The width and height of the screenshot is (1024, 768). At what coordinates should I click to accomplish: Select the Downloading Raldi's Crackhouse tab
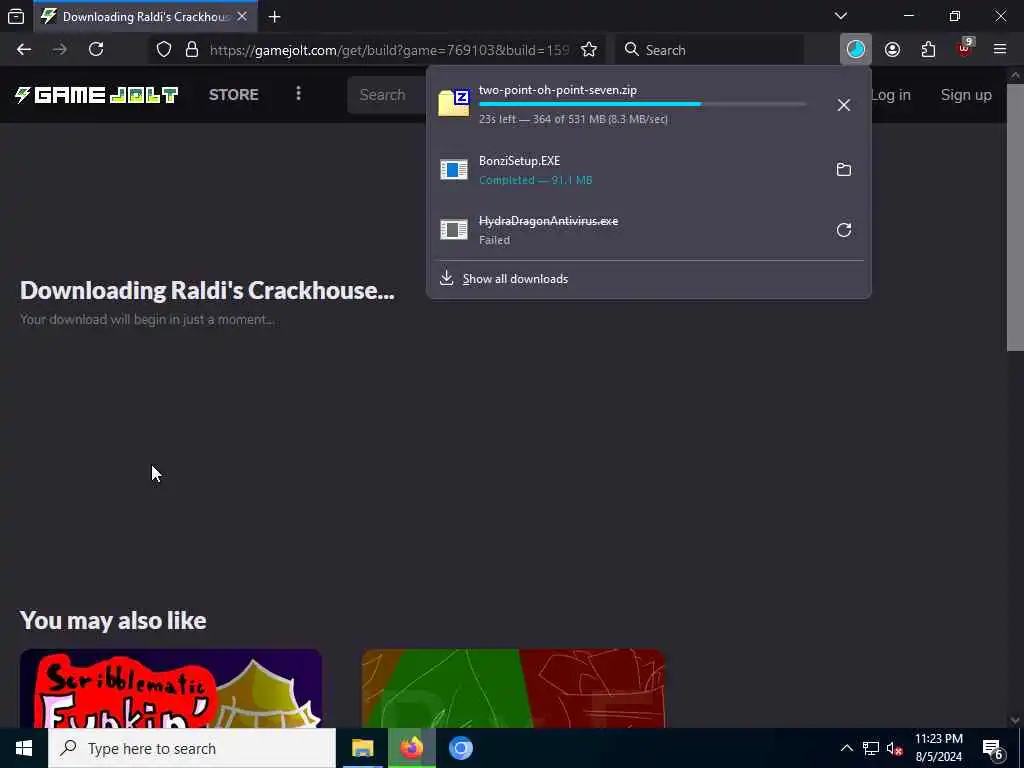click(x=144, y=16)
